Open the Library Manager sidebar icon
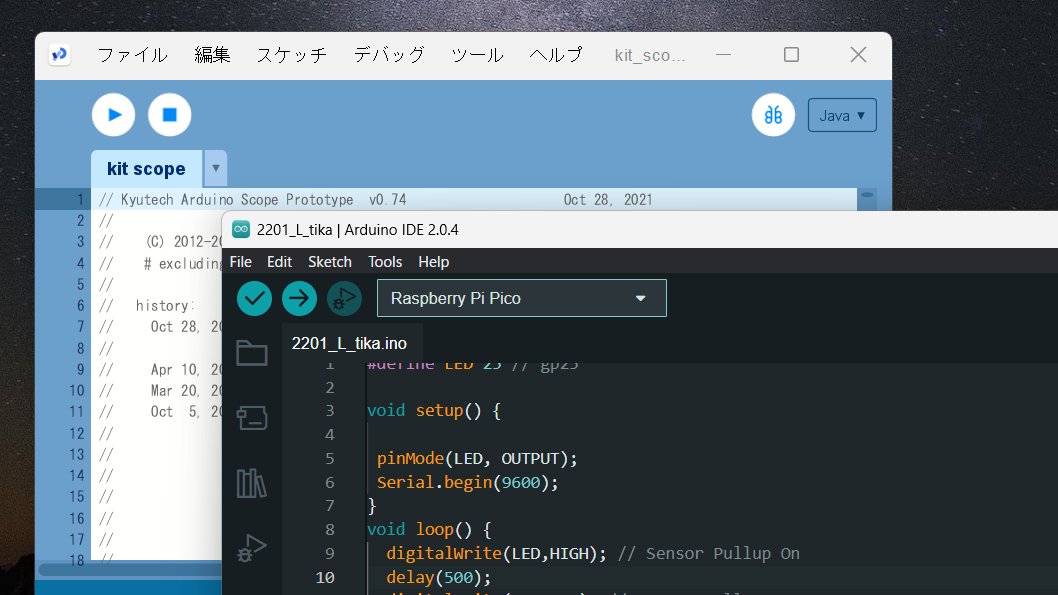Image resolution: width=1058 pixels, height=595 pixels. (252, 483)
